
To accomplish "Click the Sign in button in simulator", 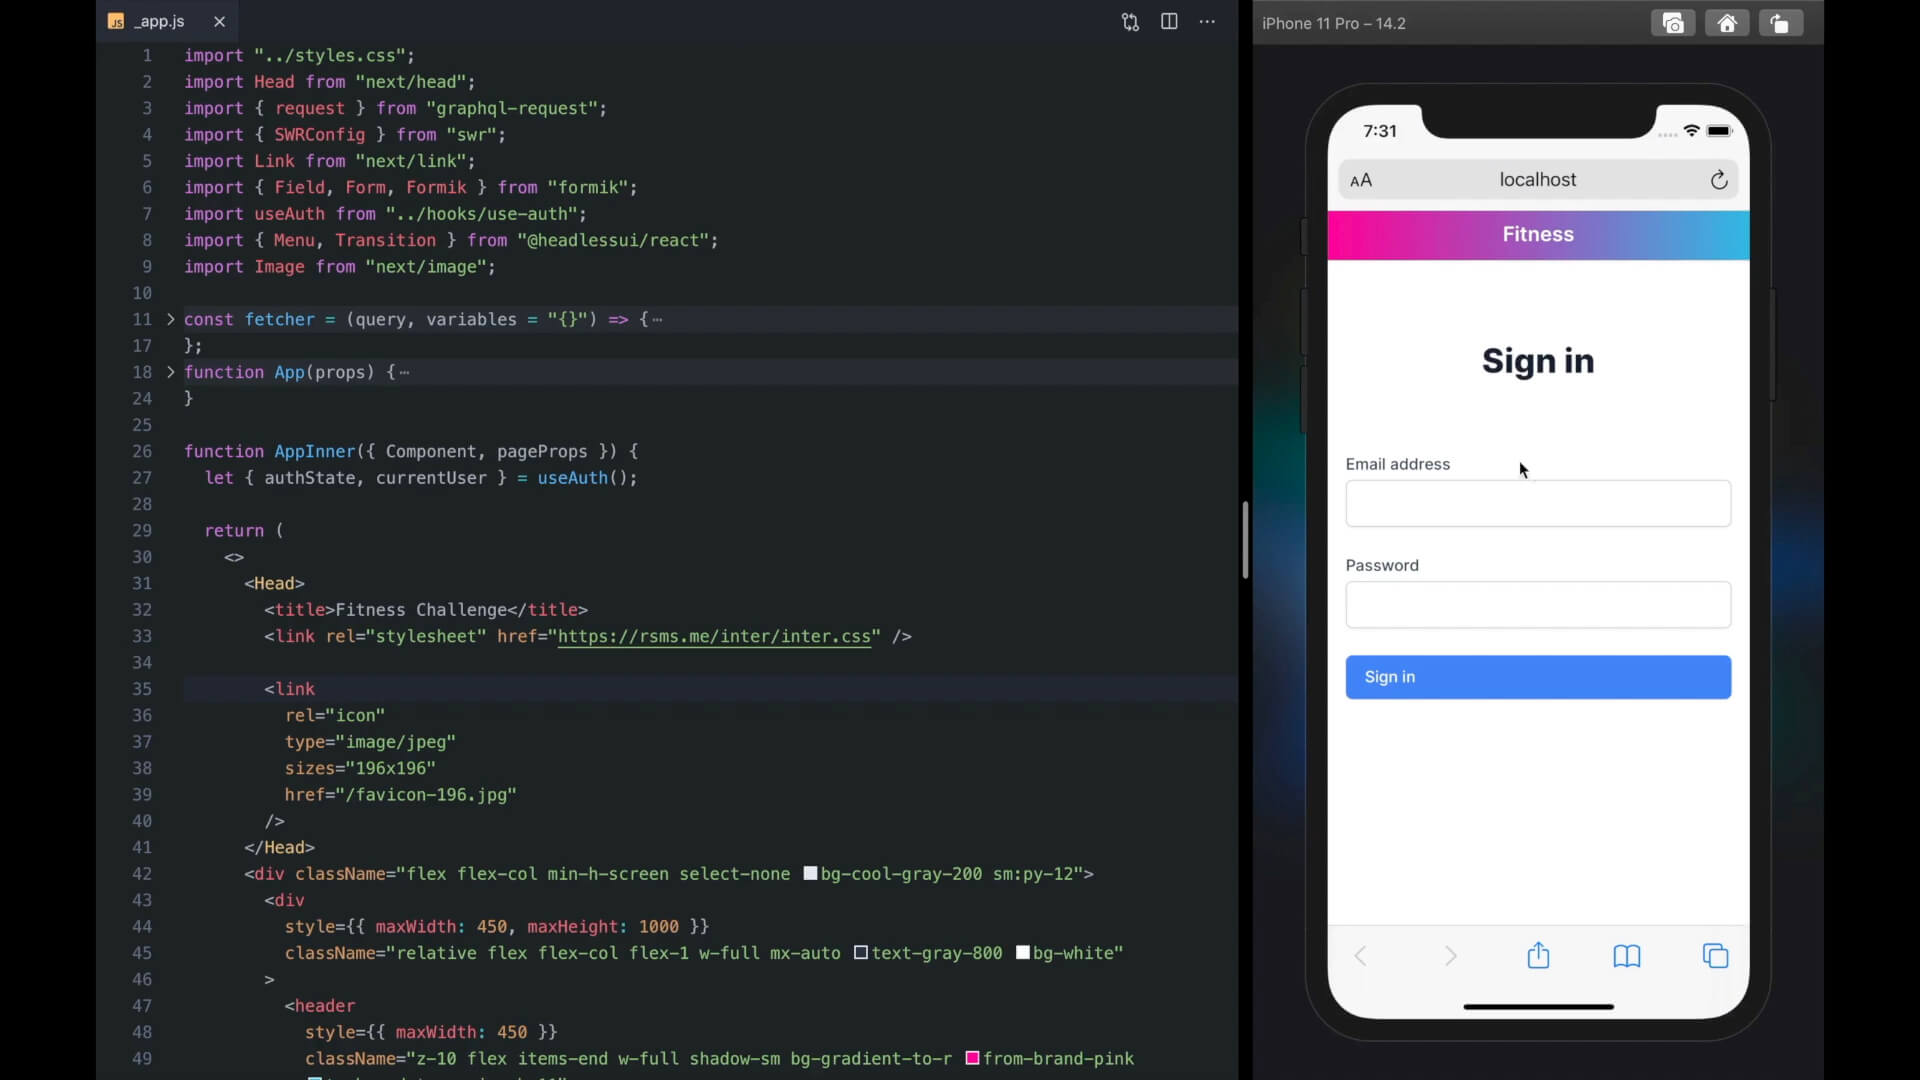I will pos(1538,676).
